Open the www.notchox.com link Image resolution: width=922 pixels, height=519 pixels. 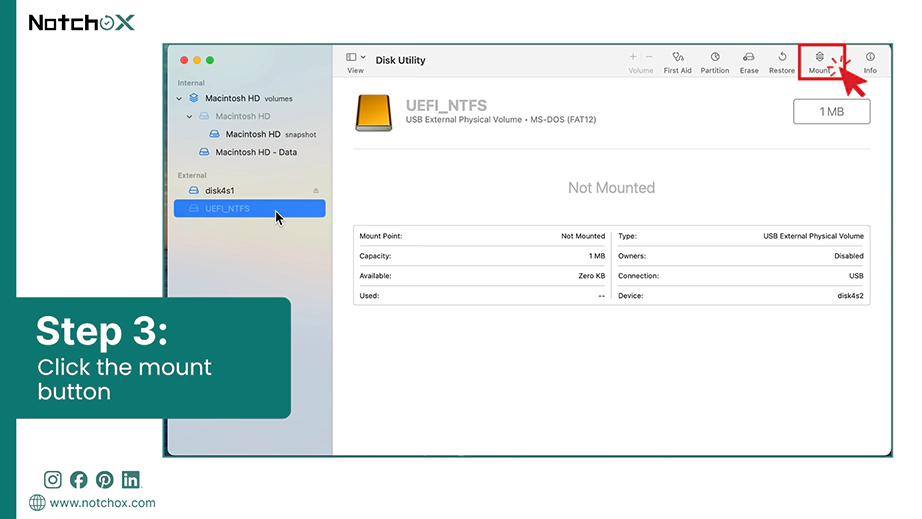[x=102, y=503]
